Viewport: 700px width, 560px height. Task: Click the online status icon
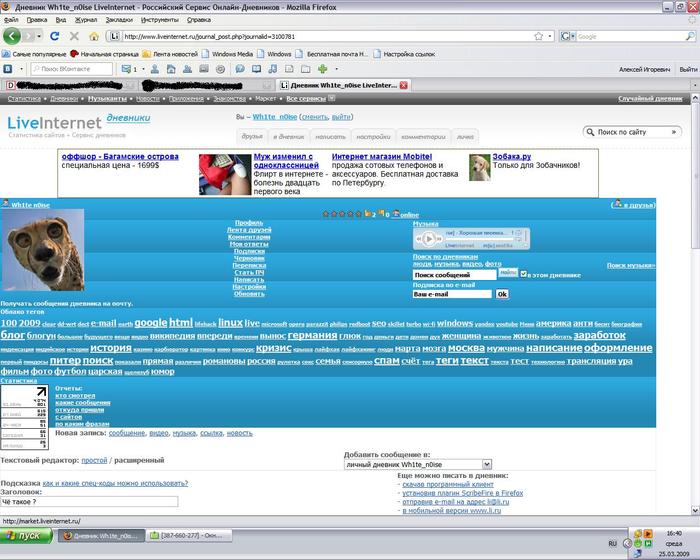pos(396,214)
